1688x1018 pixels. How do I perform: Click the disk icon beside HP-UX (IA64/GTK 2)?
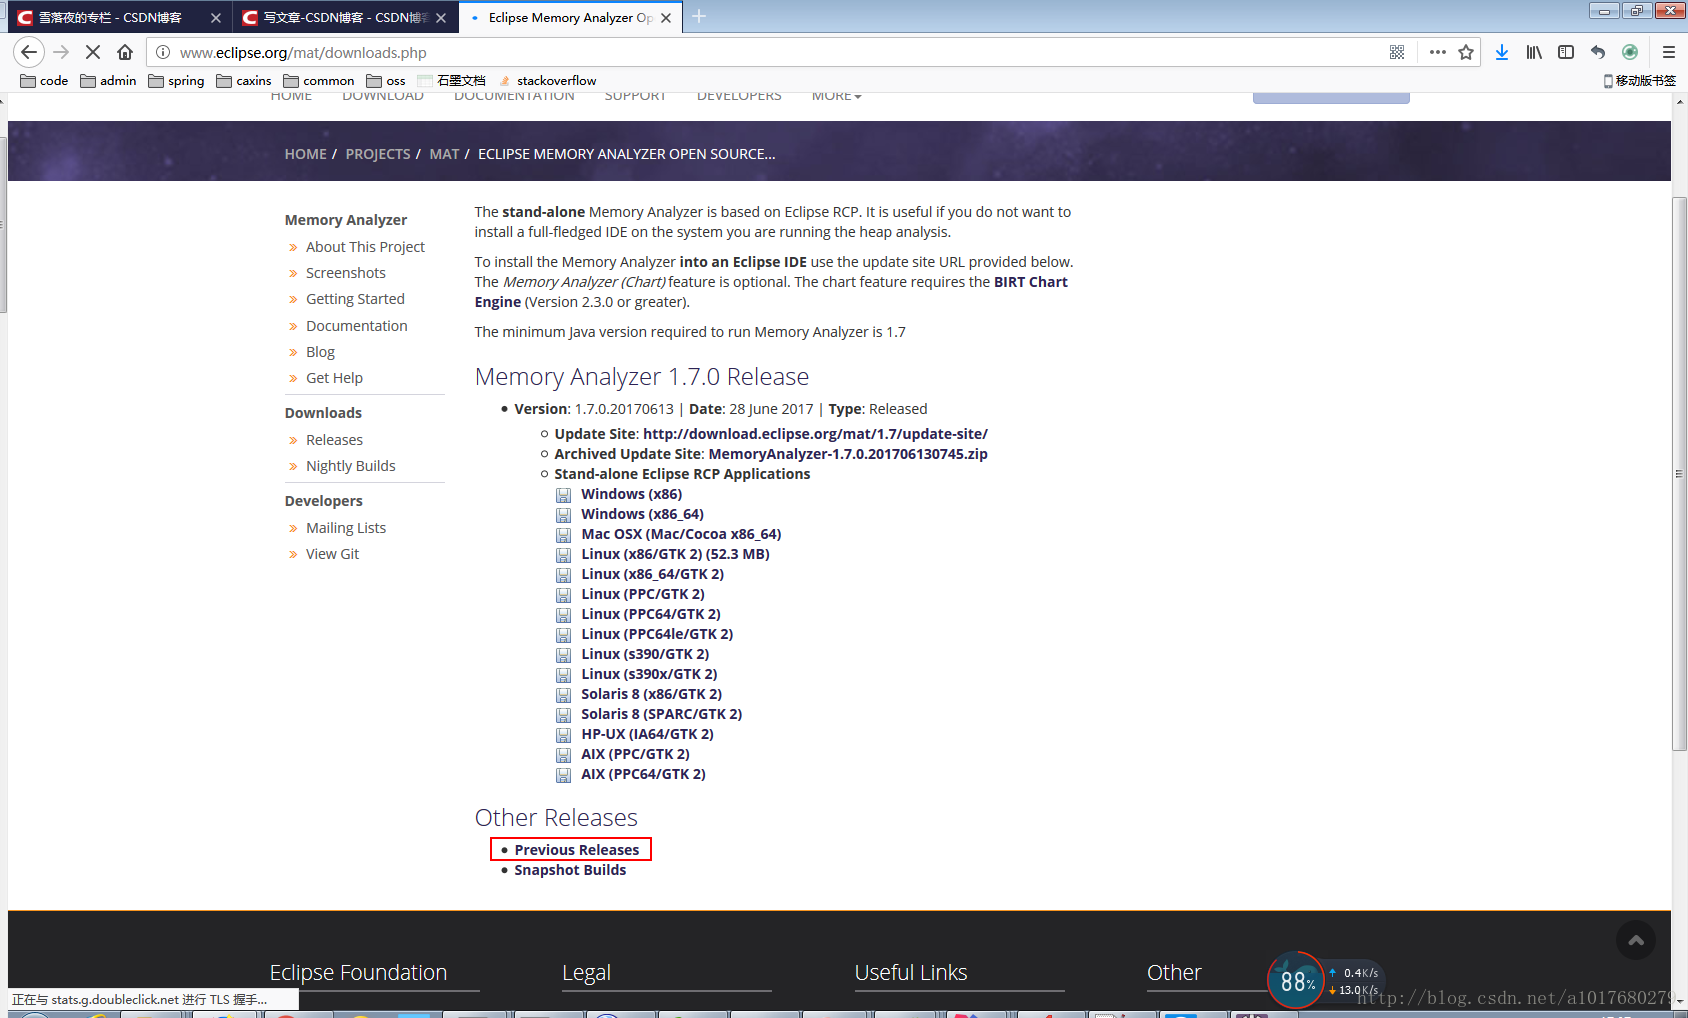(x=564, y=735)
